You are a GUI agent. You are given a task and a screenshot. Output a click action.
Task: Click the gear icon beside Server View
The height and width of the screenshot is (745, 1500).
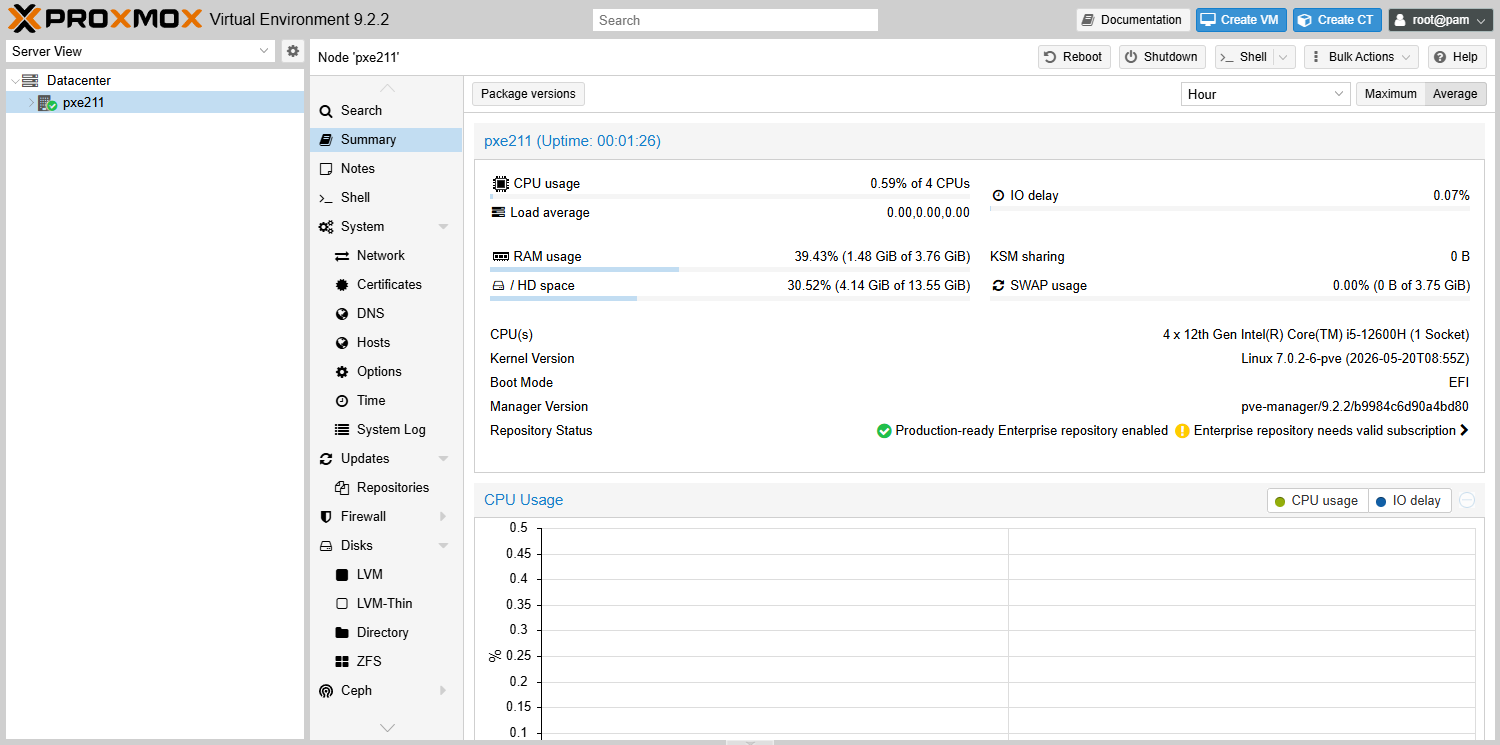tap(292, 51)
